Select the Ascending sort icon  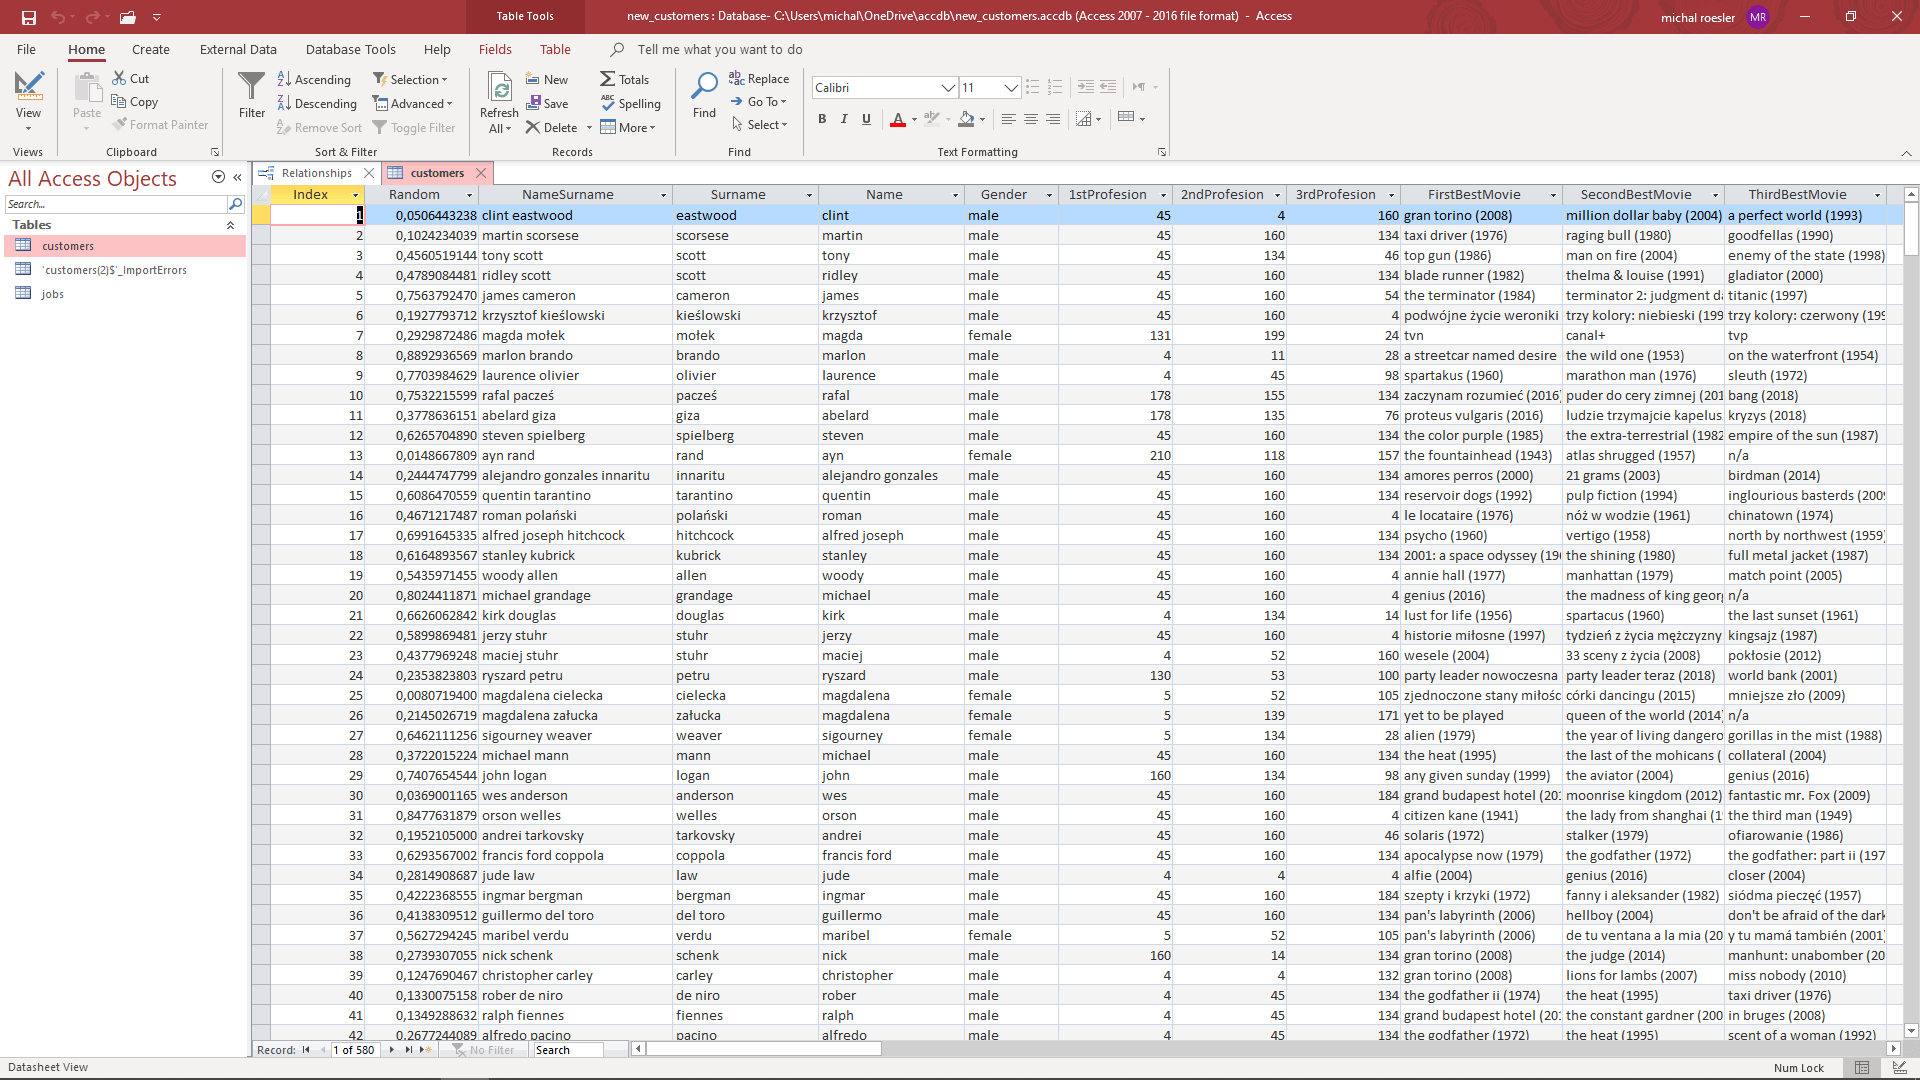click(x=314, y=79)
